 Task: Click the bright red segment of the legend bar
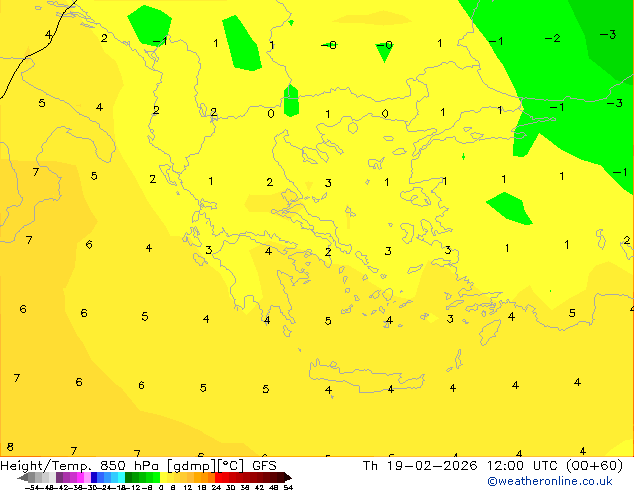(x=218, y=477)
